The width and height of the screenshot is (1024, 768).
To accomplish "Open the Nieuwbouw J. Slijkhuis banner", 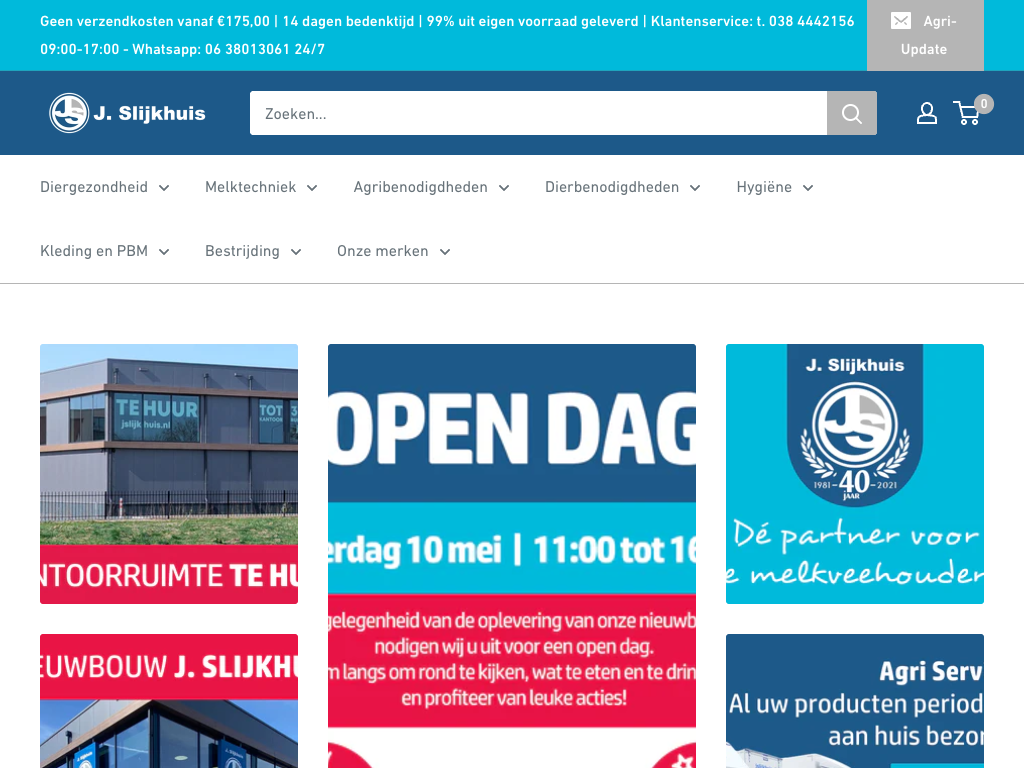I will click(x=169, y=700).
